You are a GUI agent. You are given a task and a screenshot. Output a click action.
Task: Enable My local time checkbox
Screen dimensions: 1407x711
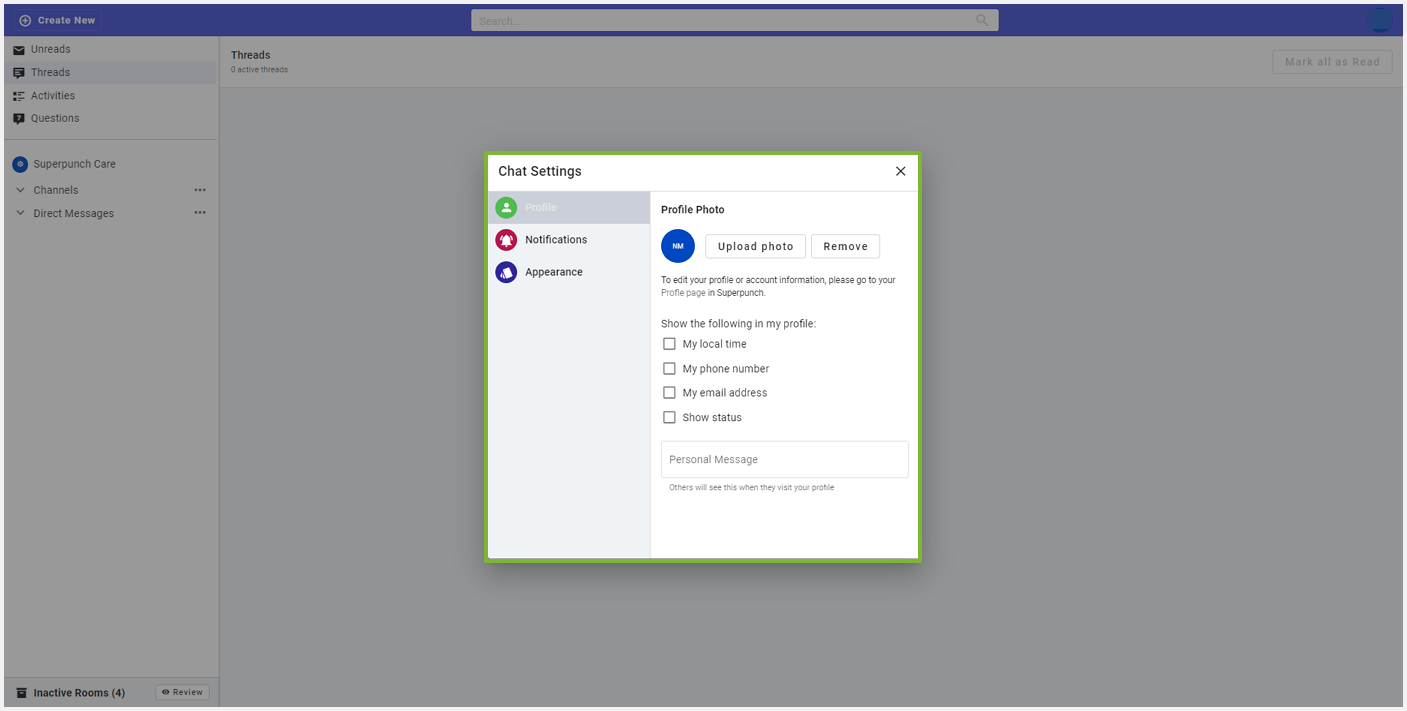click(x=670, y=344)
